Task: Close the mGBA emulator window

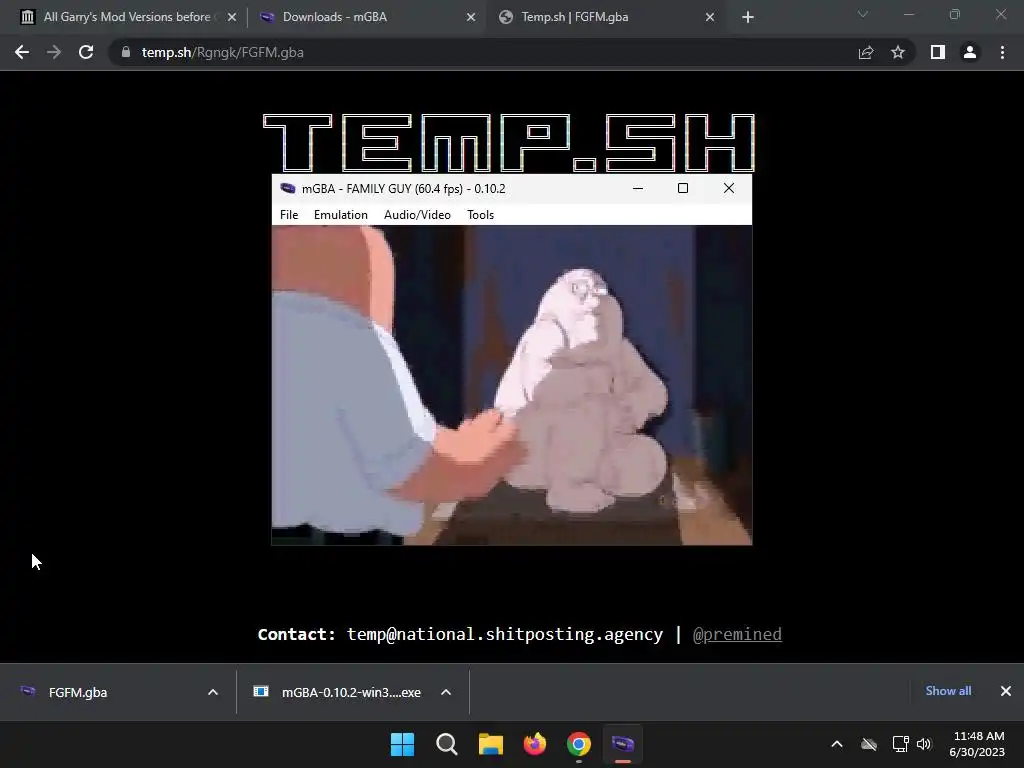Action: pyautogui.click(x=729, y=188)
